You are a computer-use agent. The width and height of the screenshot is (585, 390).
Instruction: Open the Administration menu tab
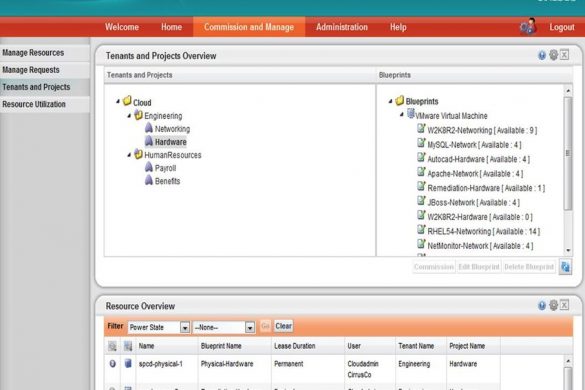[342, 27]
